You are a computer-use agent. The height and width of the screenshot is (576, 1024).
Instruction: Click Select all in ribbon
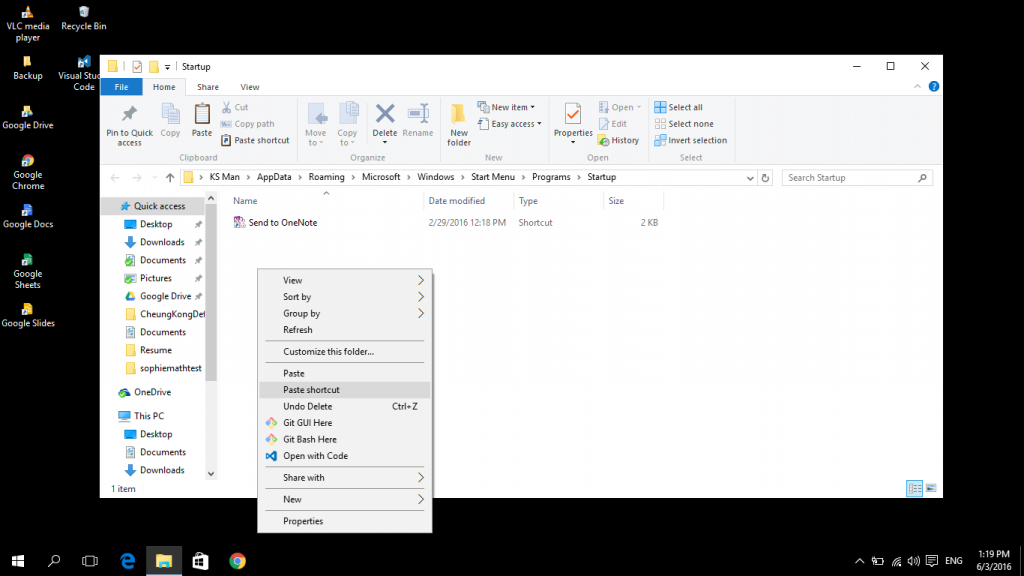[x=685, y=107]
